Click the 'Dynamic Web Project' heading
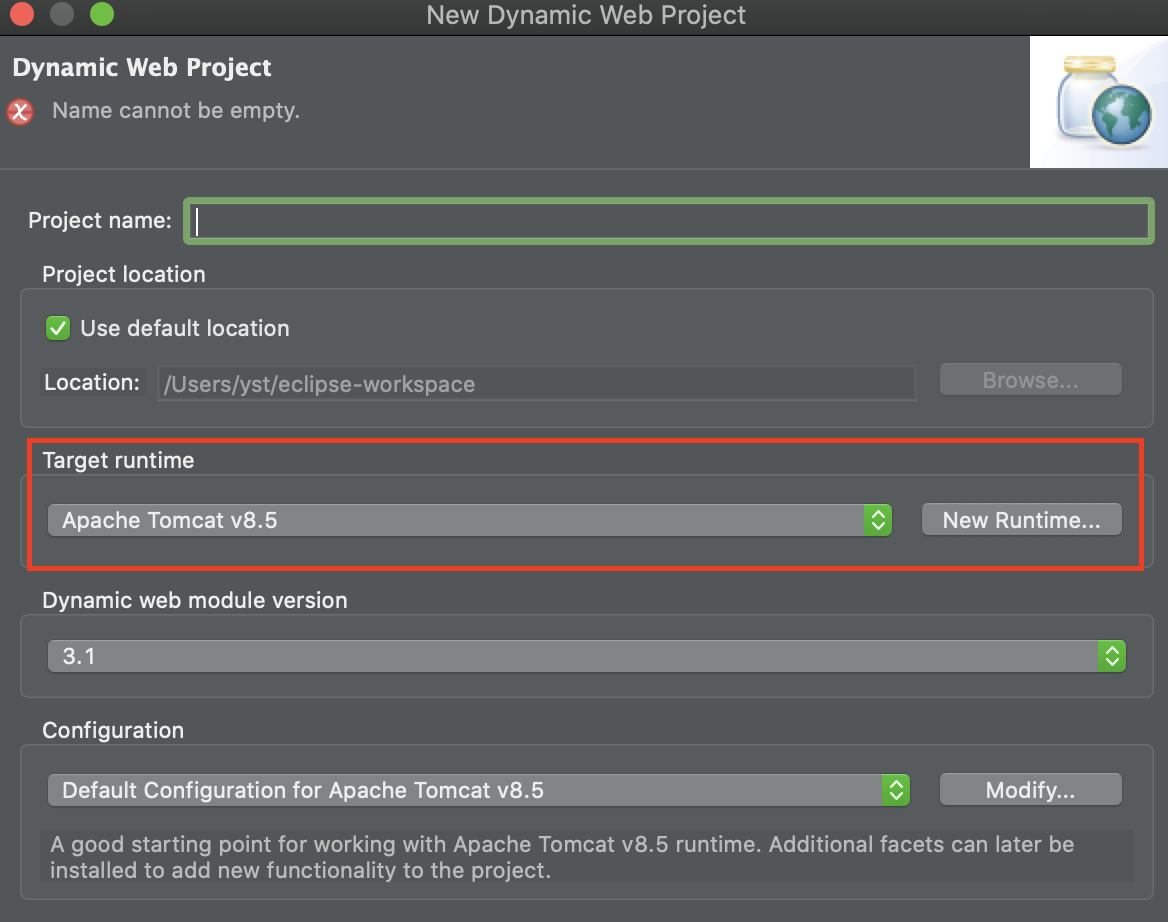 (x=142, y=67)
